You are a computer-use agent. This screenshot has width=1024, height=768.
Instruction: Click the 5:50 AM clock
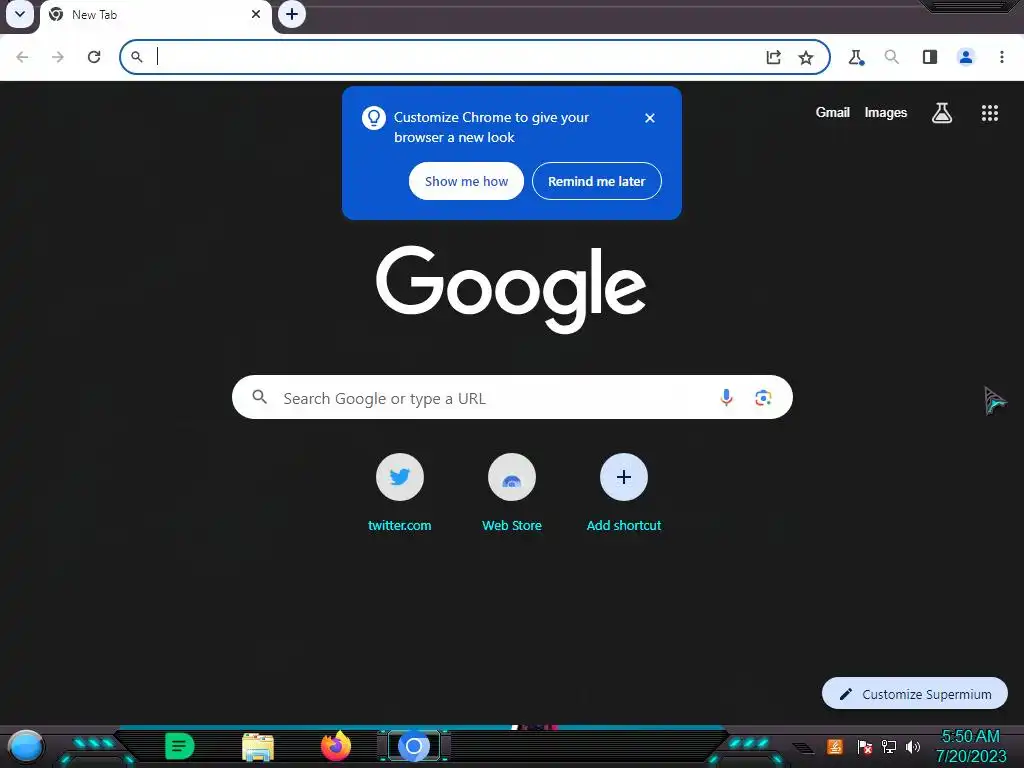point(970,737)
